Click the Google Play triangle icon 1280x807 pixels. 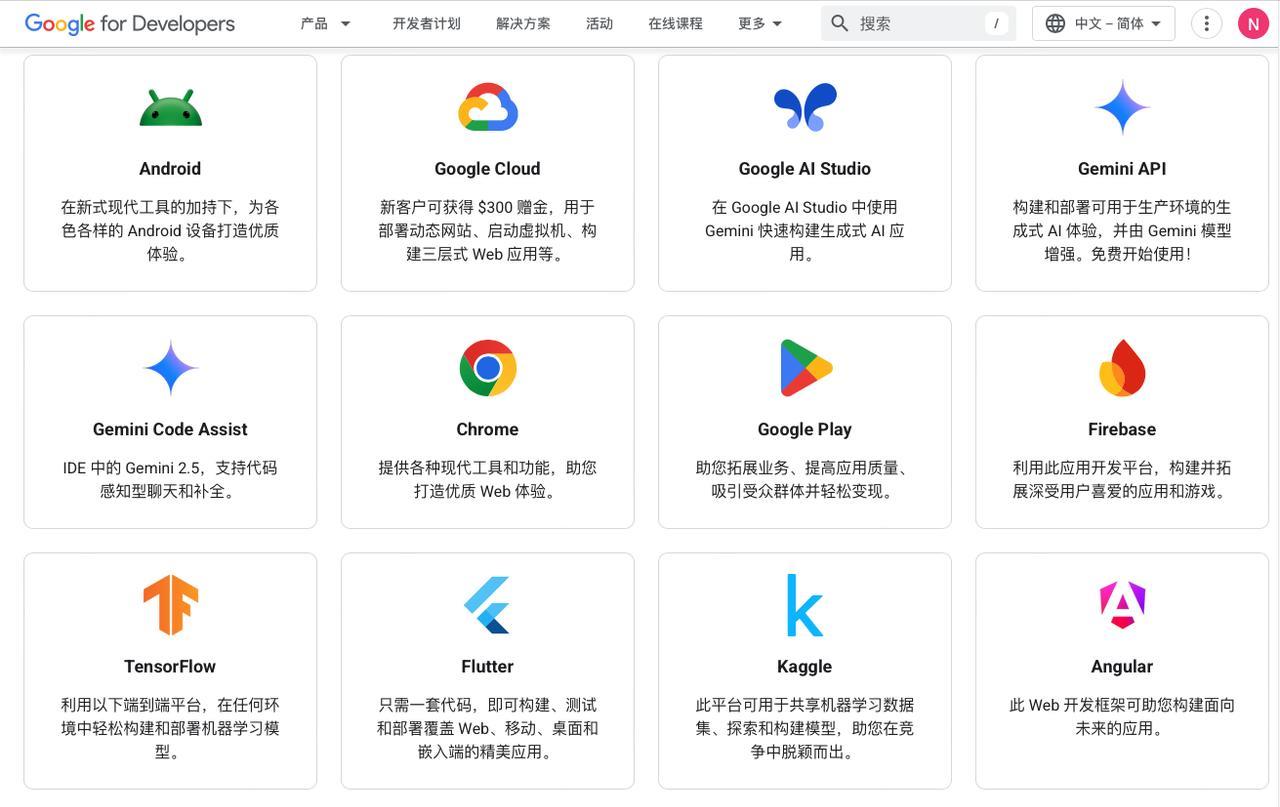805,368
